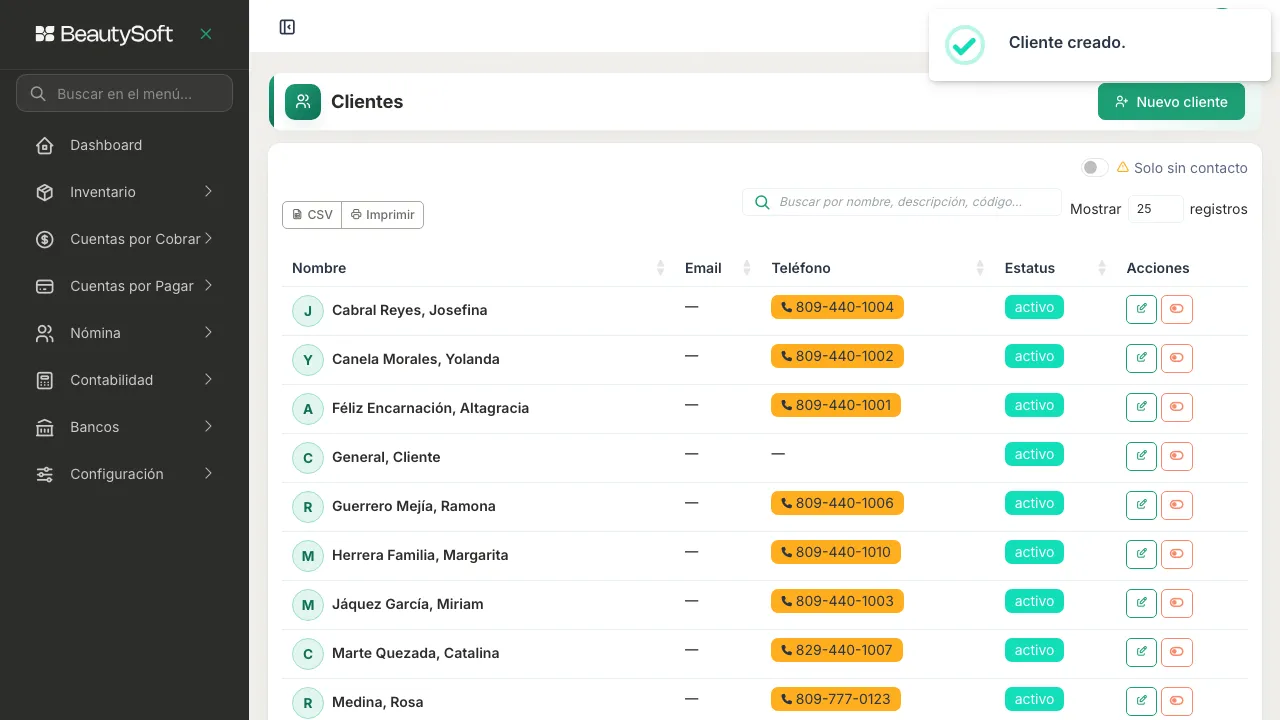Viewport: 1280px width, 720px height.
Task: Click the Nómina people icon
Action: [x=45, y=334]
